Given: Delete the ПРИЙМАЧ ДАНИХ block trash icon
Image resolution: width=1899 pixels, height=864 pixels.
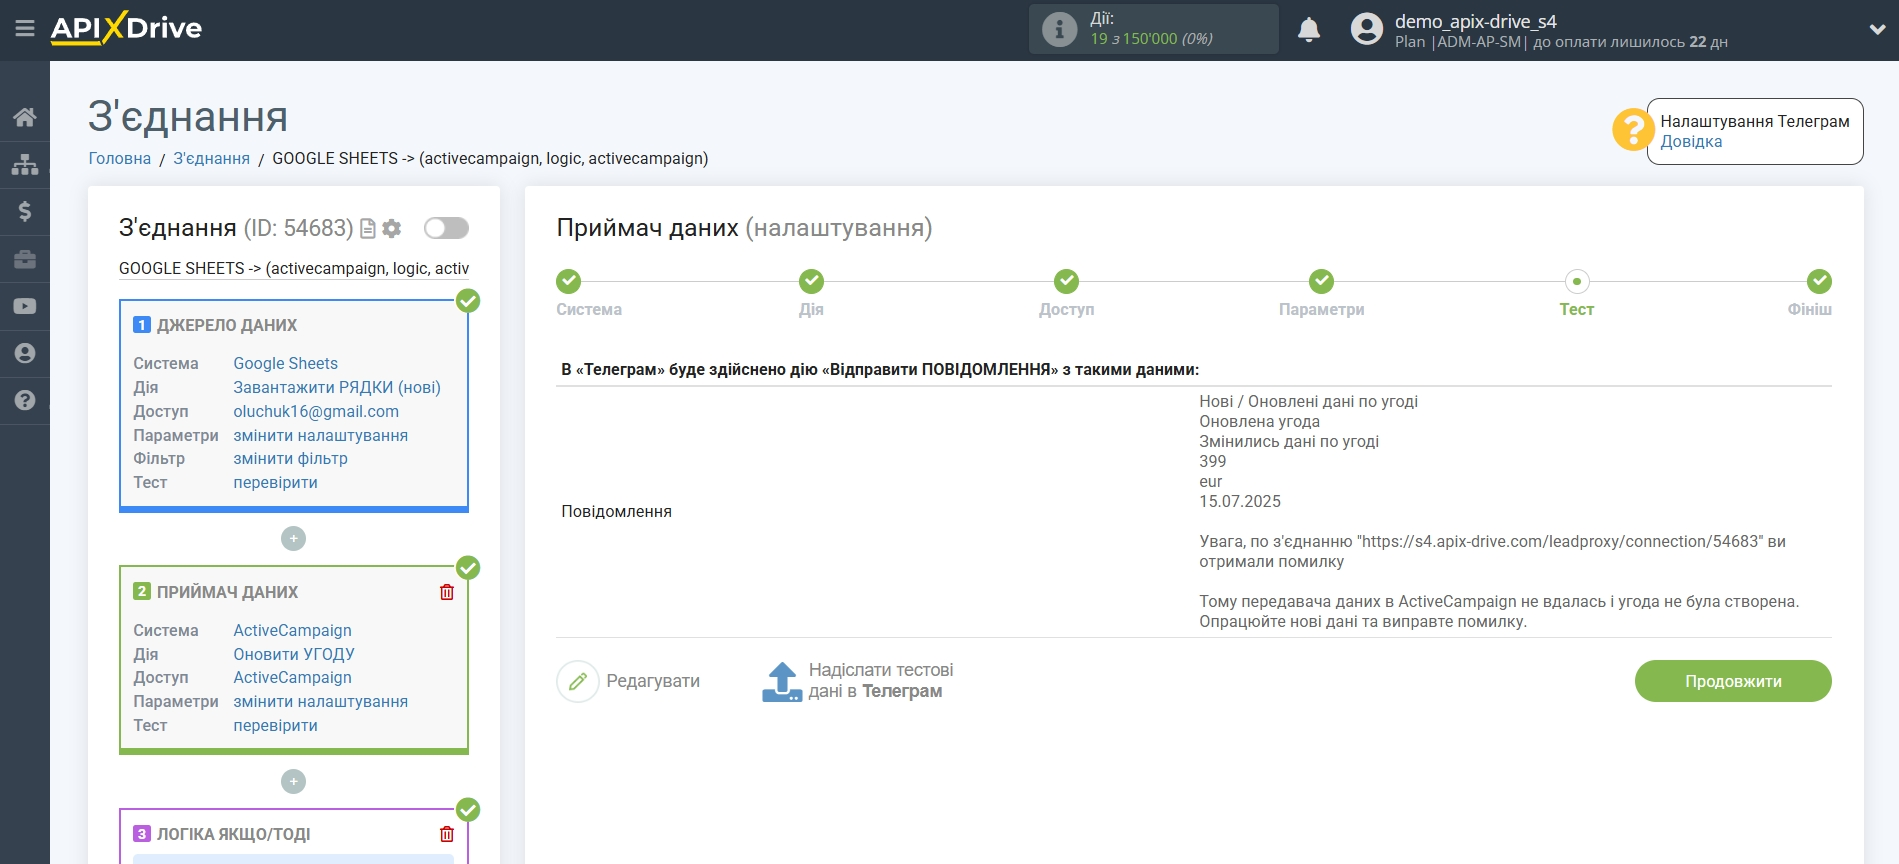Looking at the screenshot, I should 447,592.
